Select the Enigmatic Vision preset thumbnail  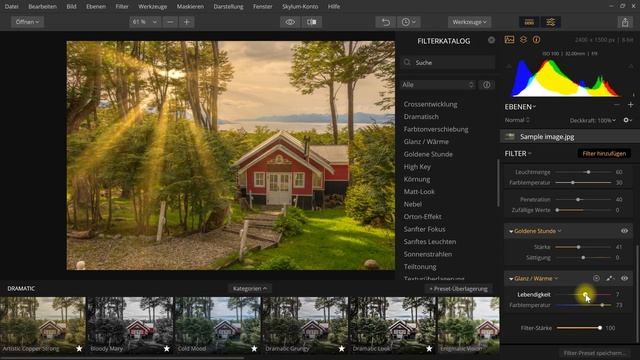point(468,325)
